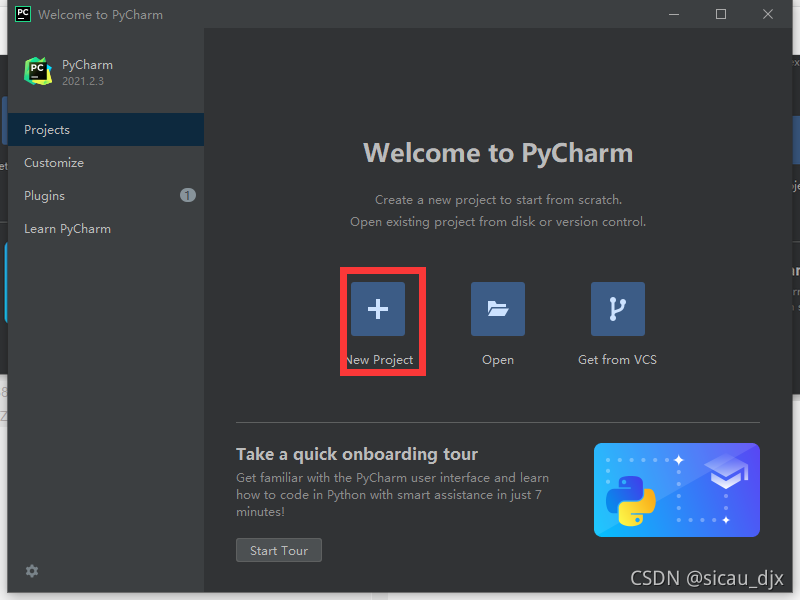
Task: Select the Projects tab
Action: [x=106, y=130]
